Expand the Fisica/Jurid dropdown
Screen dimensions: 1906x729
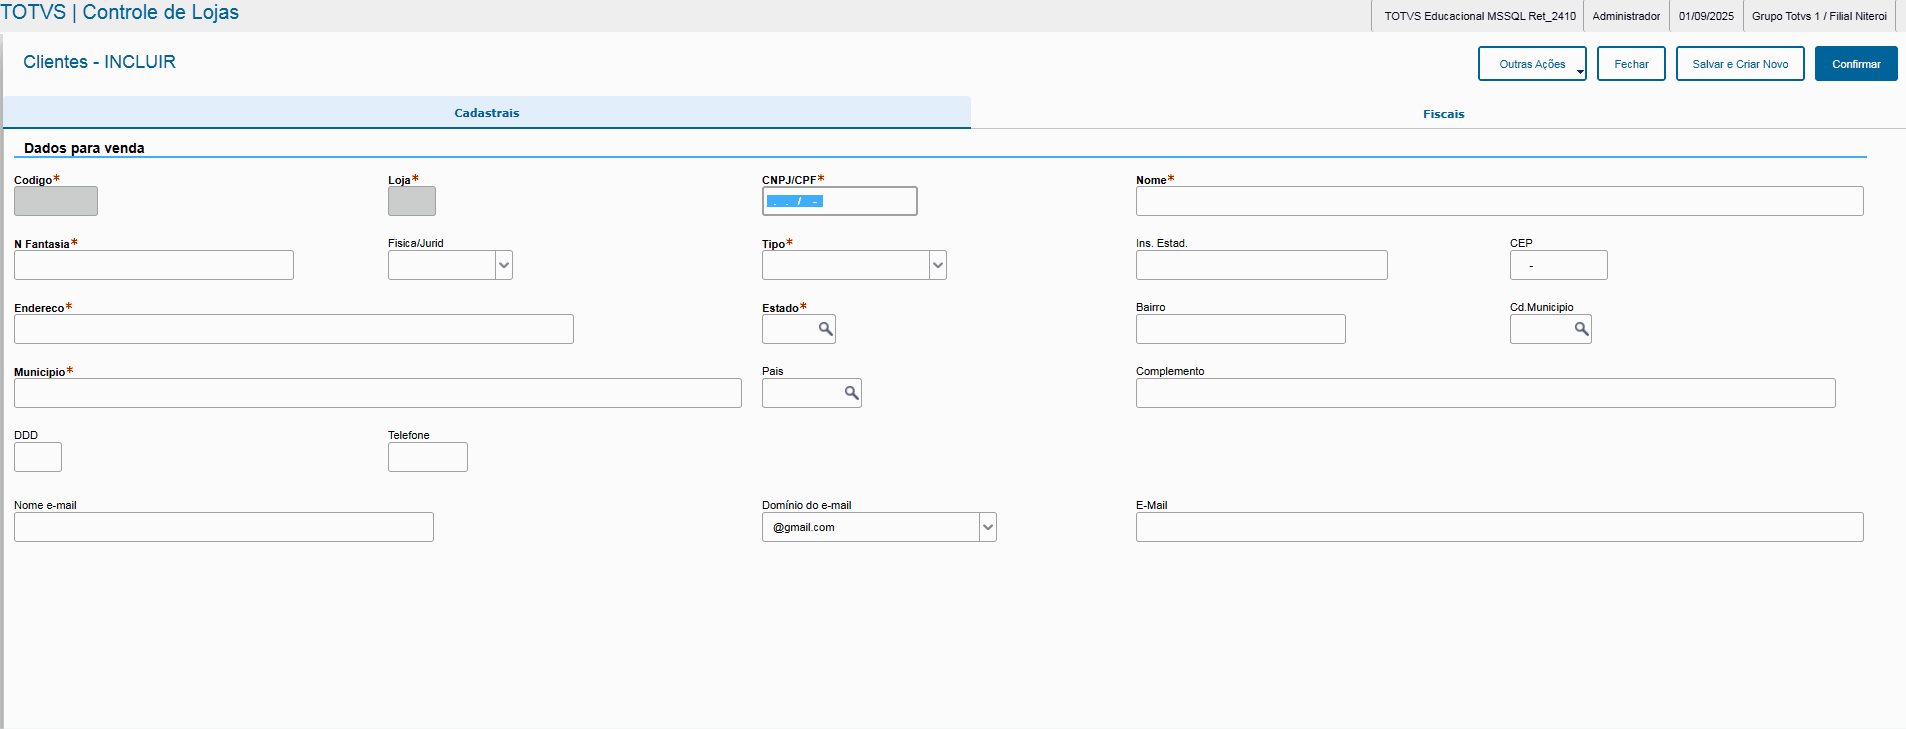tap(504, 265)
